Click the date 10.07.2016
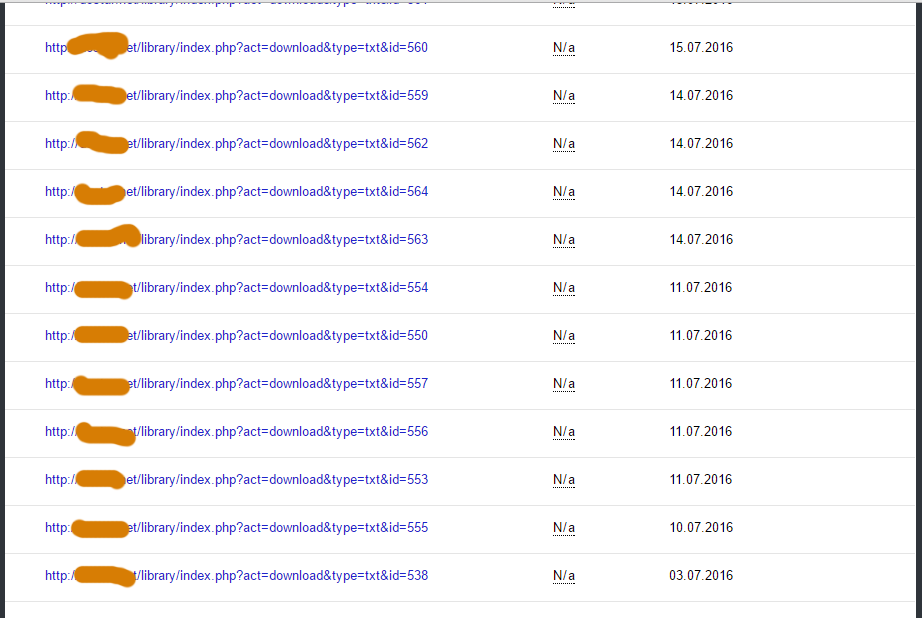The width and height of the screenshot is (922, 618). tap(701, 528)
